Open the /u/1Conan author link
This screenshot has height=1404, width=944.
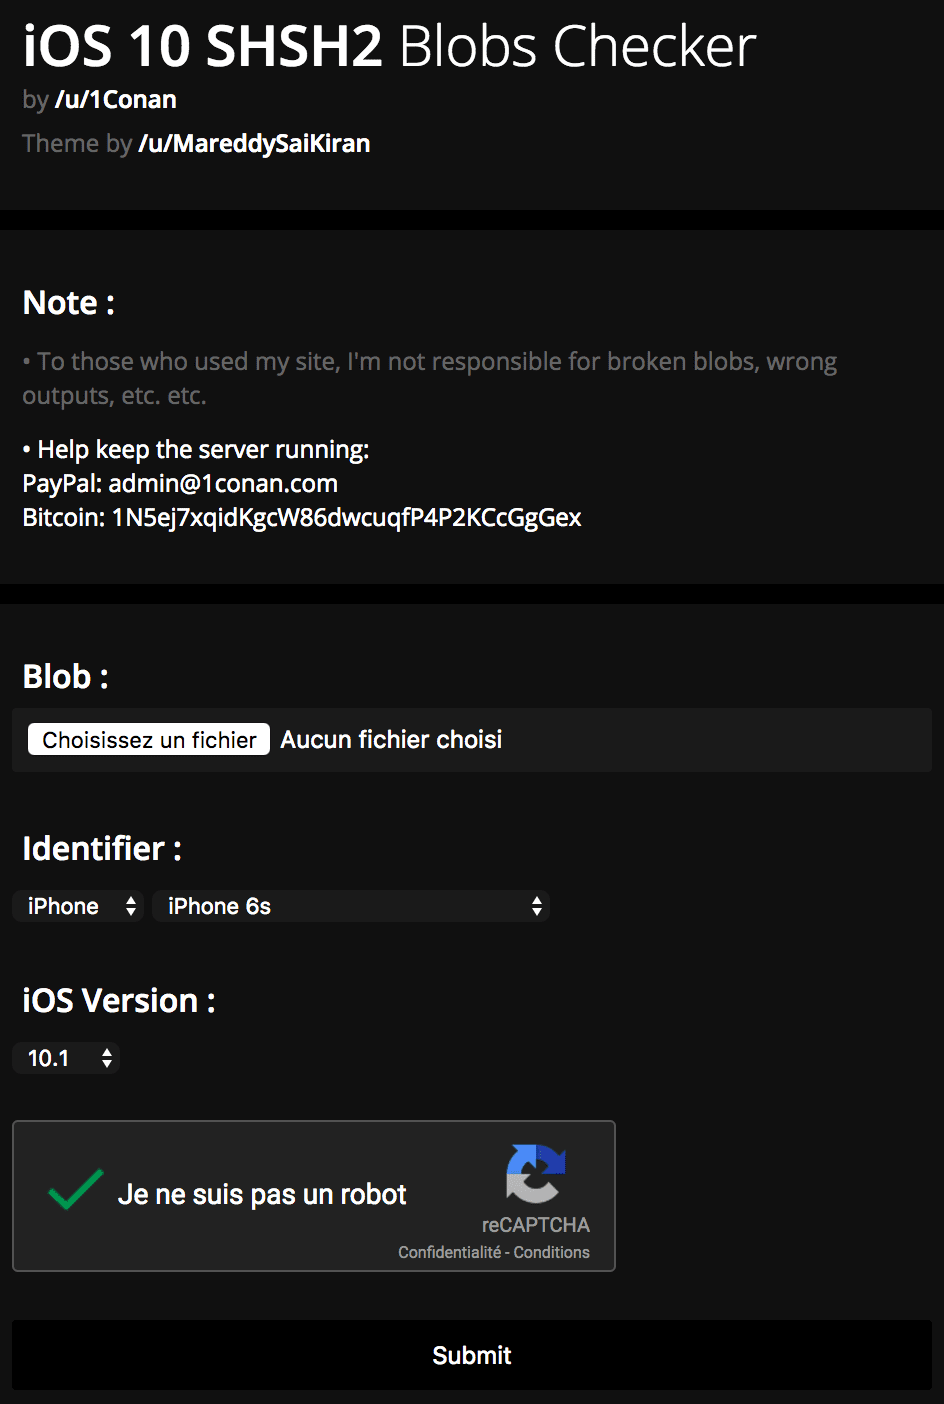116,99
